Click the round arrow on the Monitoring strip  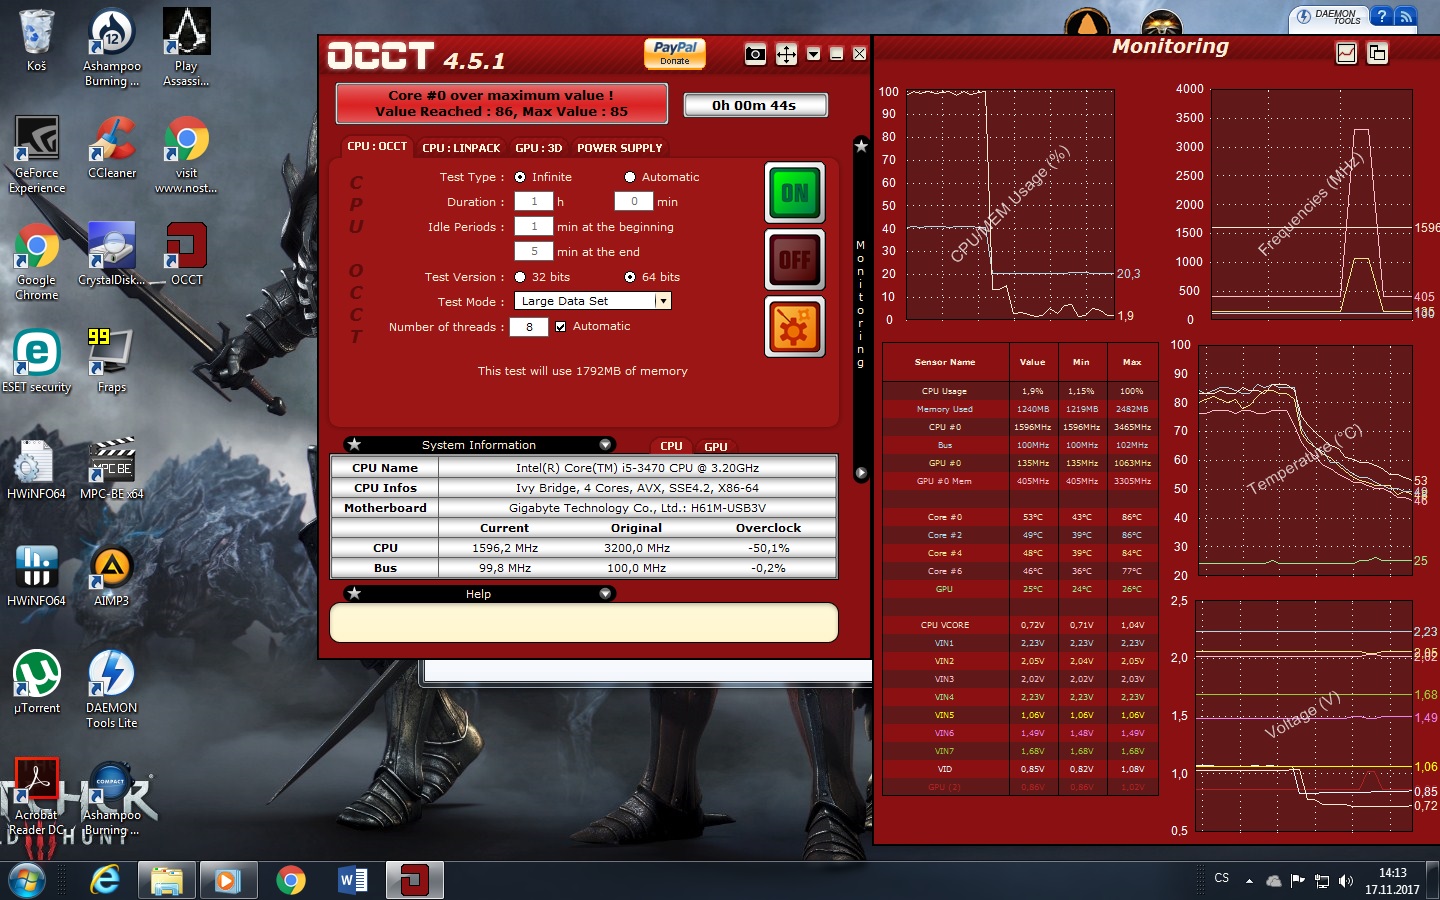[861, 472]
